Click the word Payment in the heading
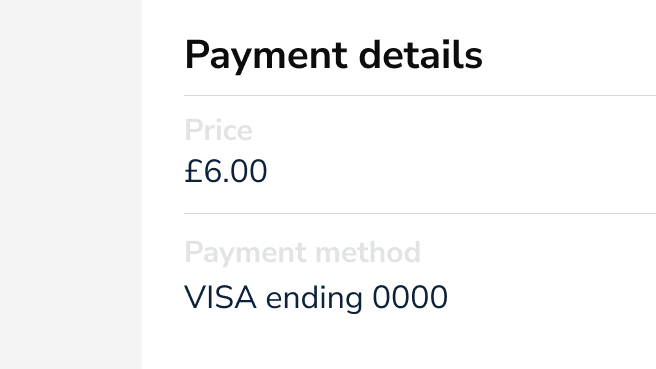This screenshot has width=656, height=369. pyautogui.click(x=266, y=56)
